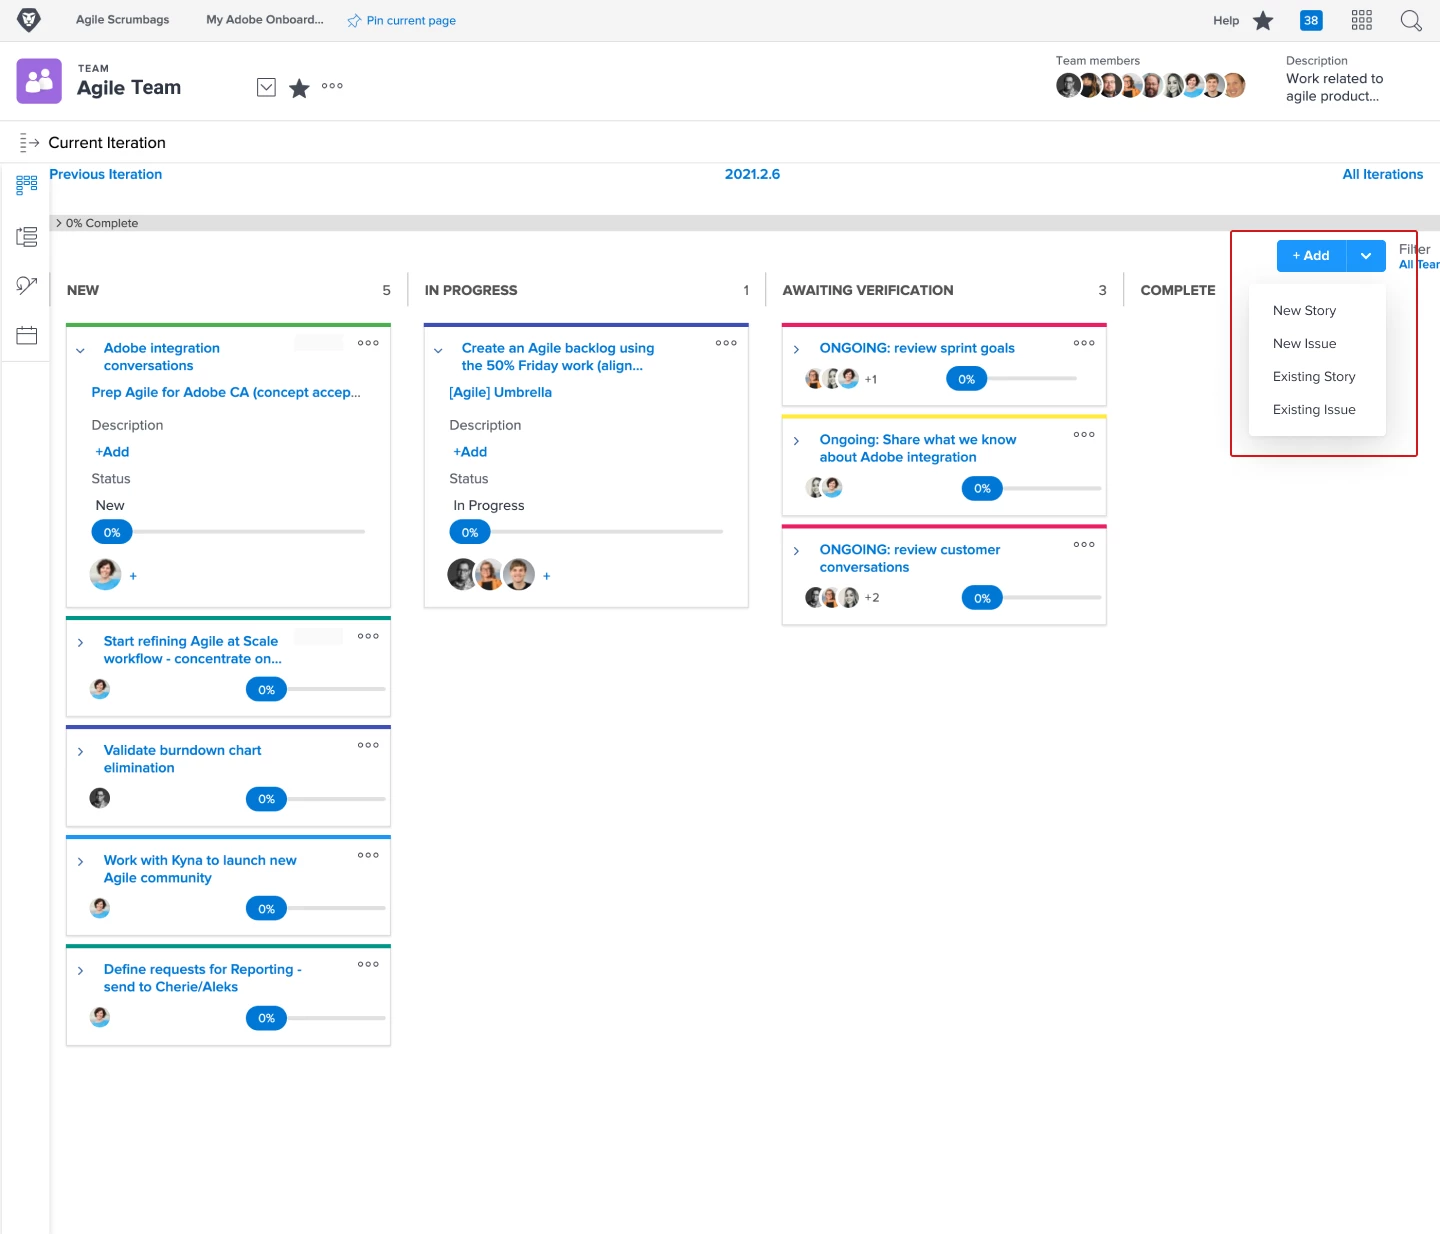Expand the 0% Complete bar

click(x=59, y=223)
